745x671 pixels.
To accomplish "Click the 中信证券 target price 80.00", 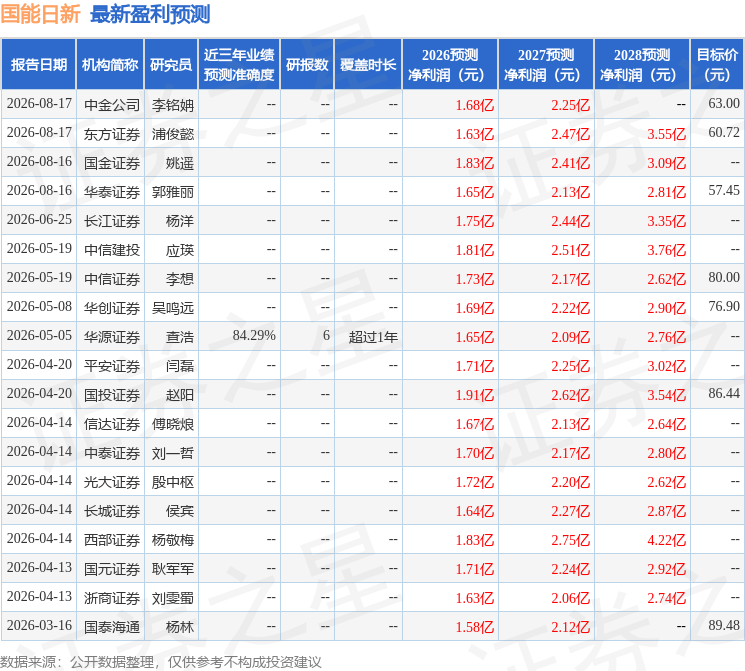I will [724, 278].
